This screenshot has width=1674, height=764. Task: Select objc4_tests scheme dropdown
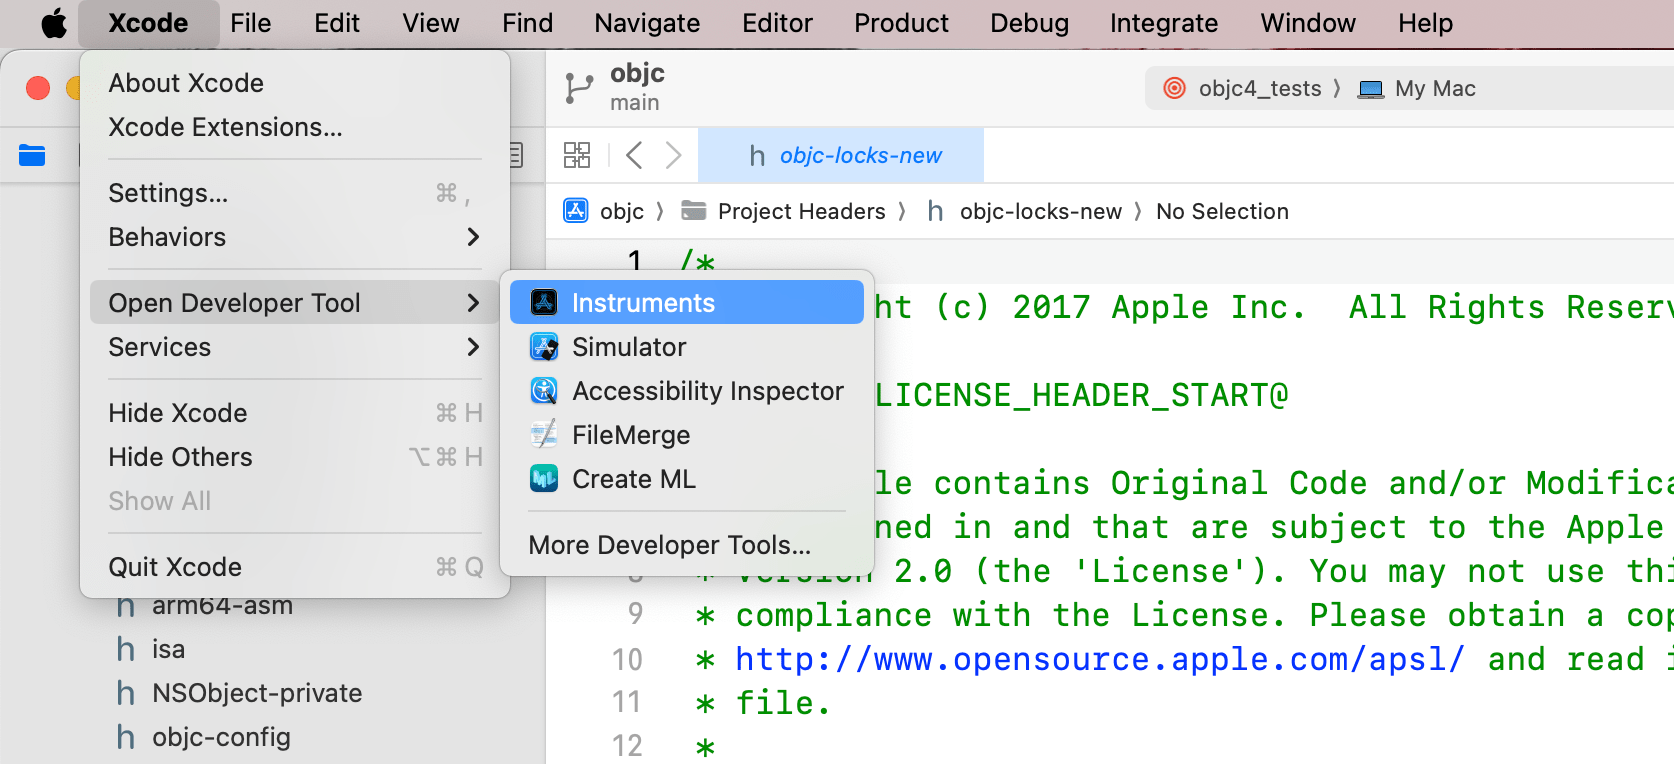click(1260, 89)
